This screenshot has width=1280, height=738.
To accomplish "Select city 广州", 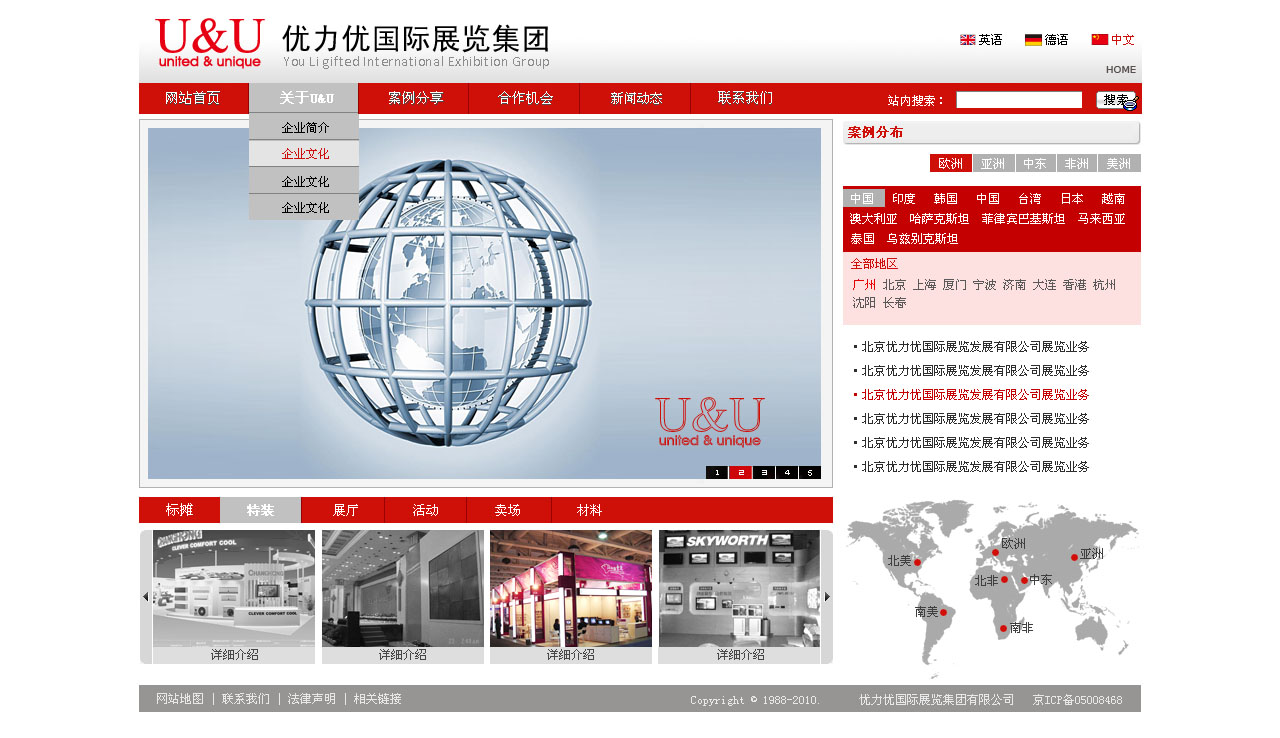I will coord(864,285).
